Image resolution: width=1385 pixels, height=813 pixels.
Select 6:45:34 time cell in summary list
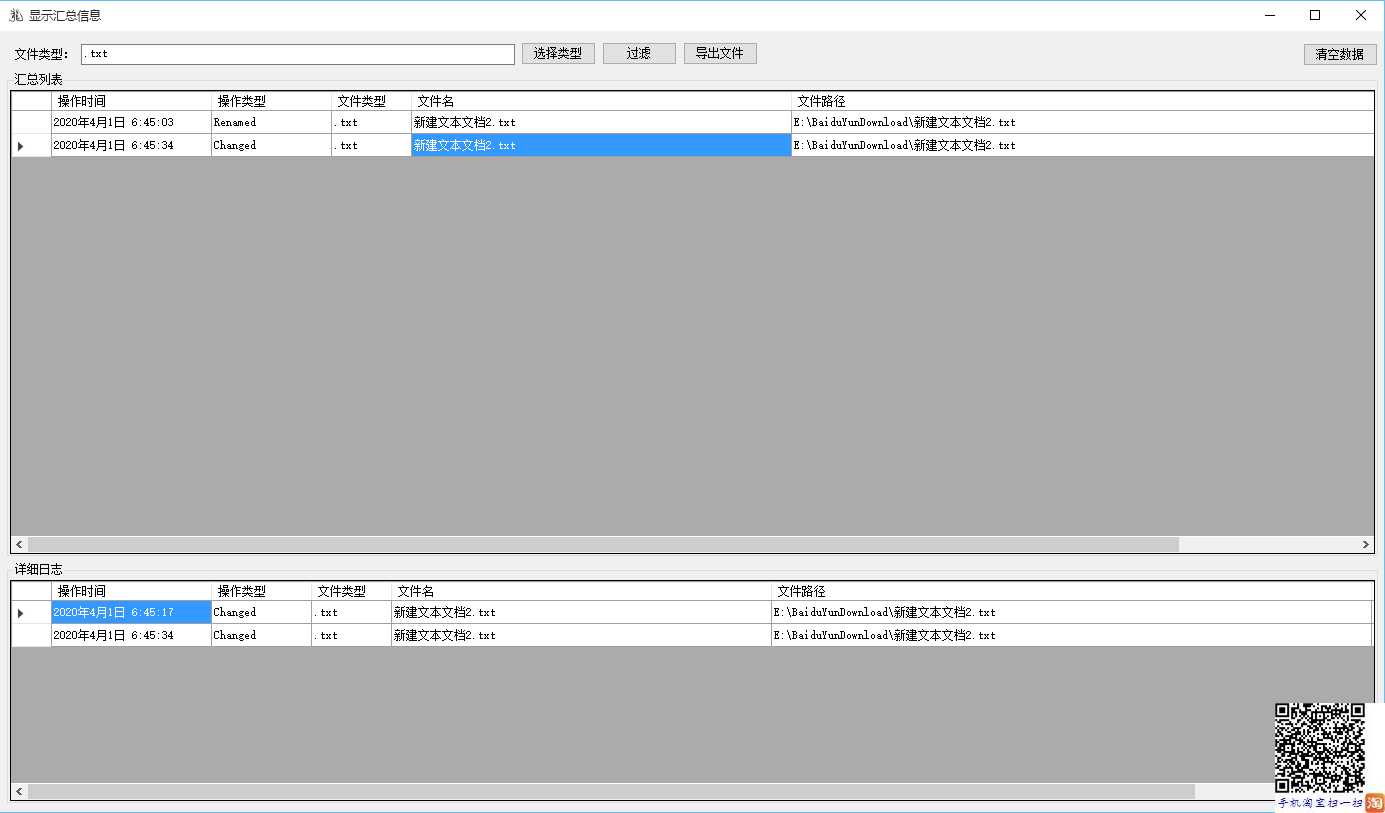pos(131,145)
